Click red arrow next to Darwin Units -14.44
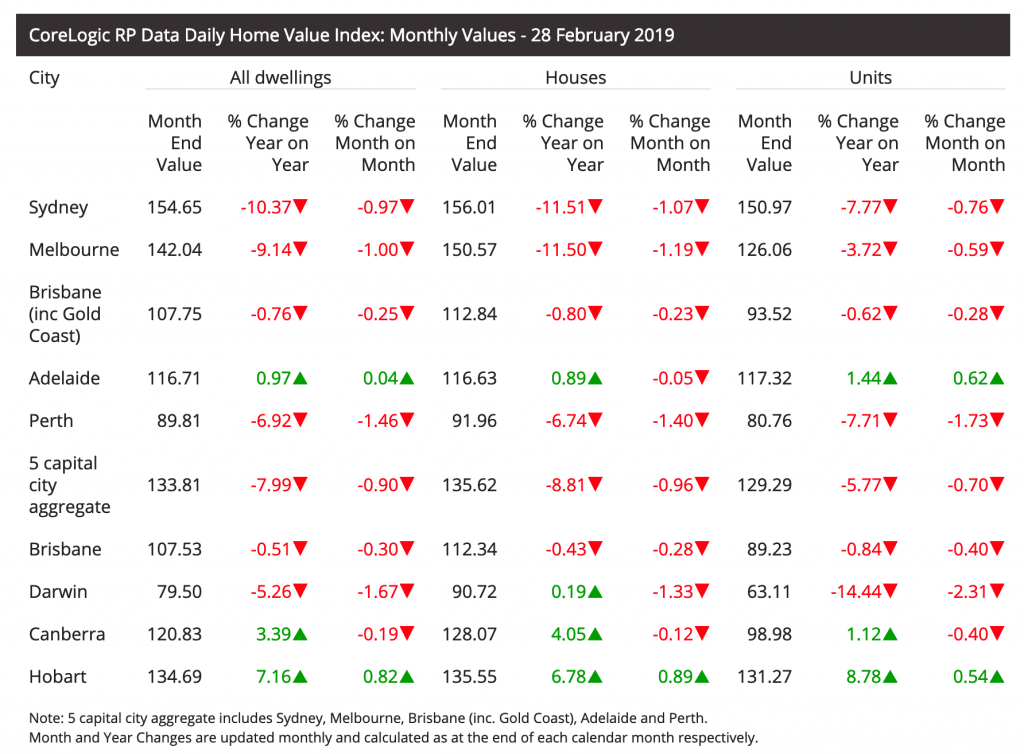This screenshot has height=754, width=1024. point(891,592)
